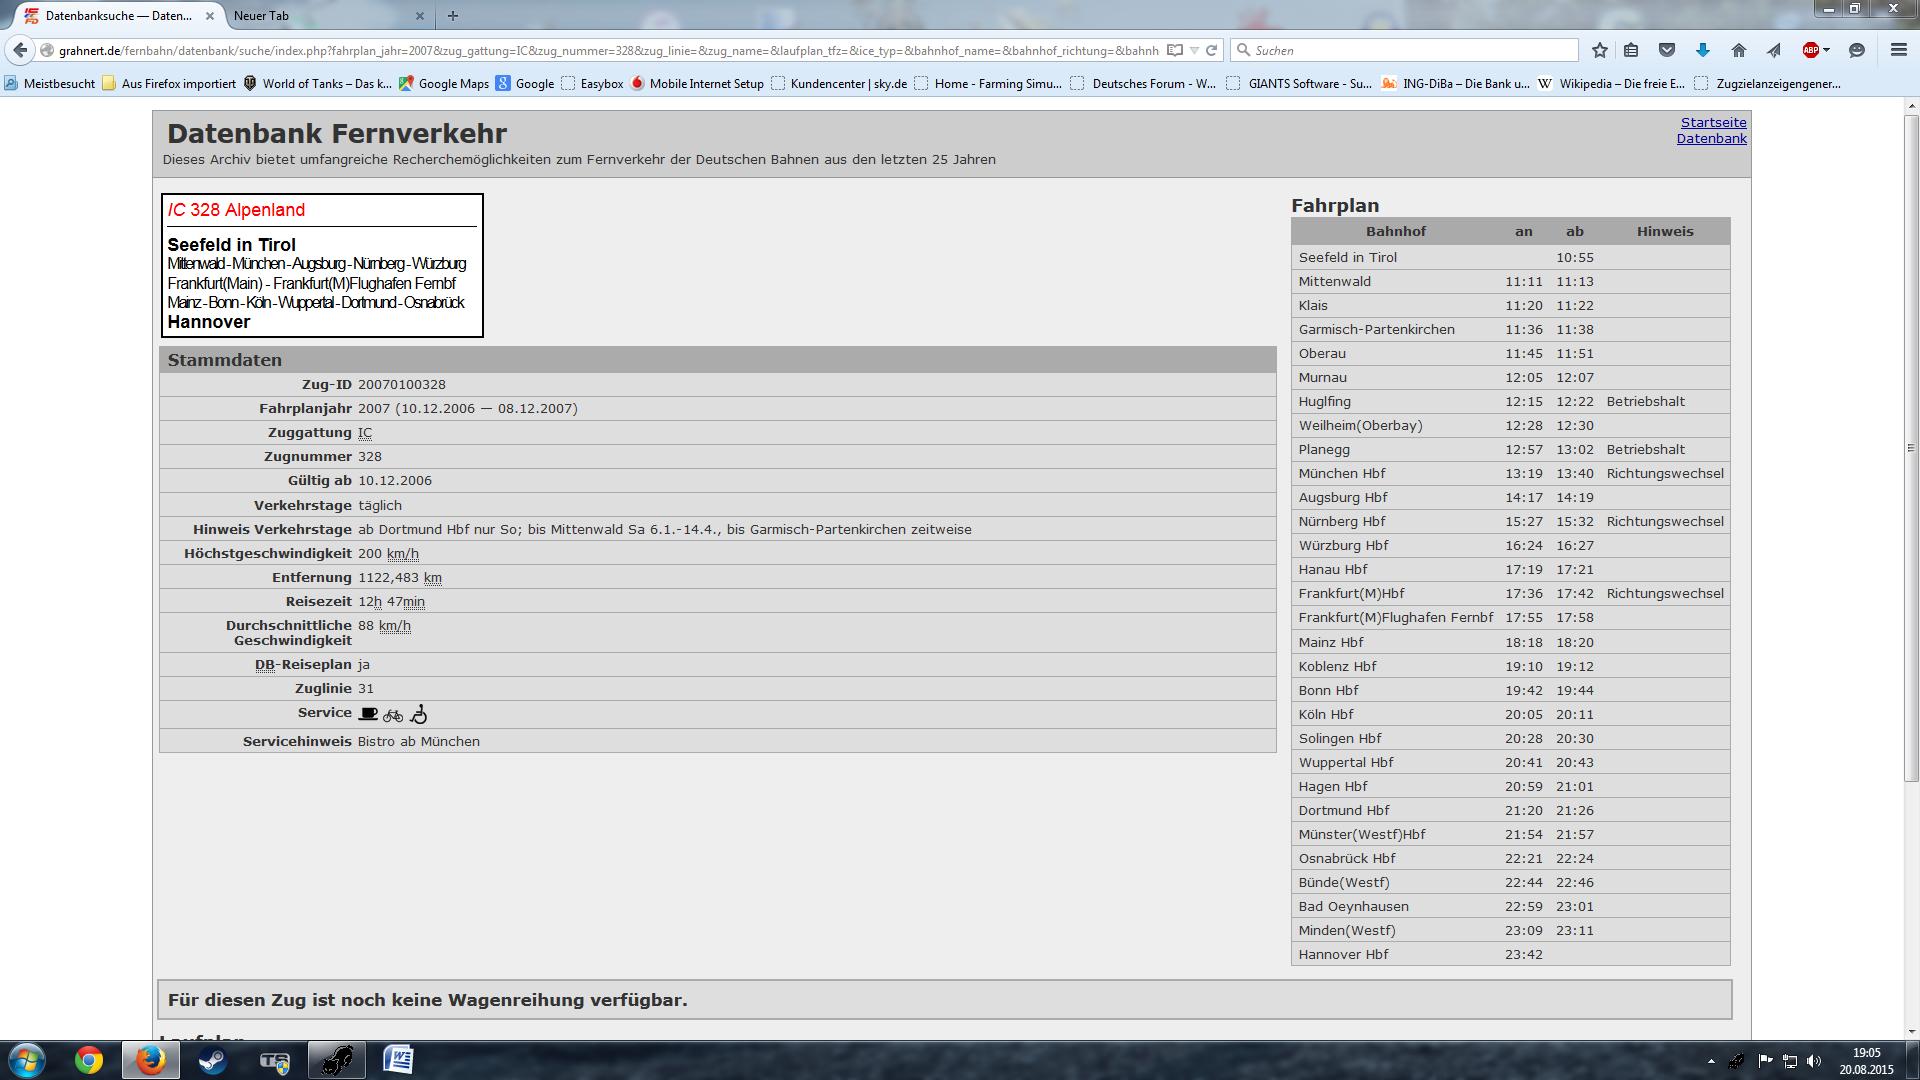This screenshot has width=1920, height=1080.
Task: Reload the page with refresh icon
Action: (x=1211, y=50)
